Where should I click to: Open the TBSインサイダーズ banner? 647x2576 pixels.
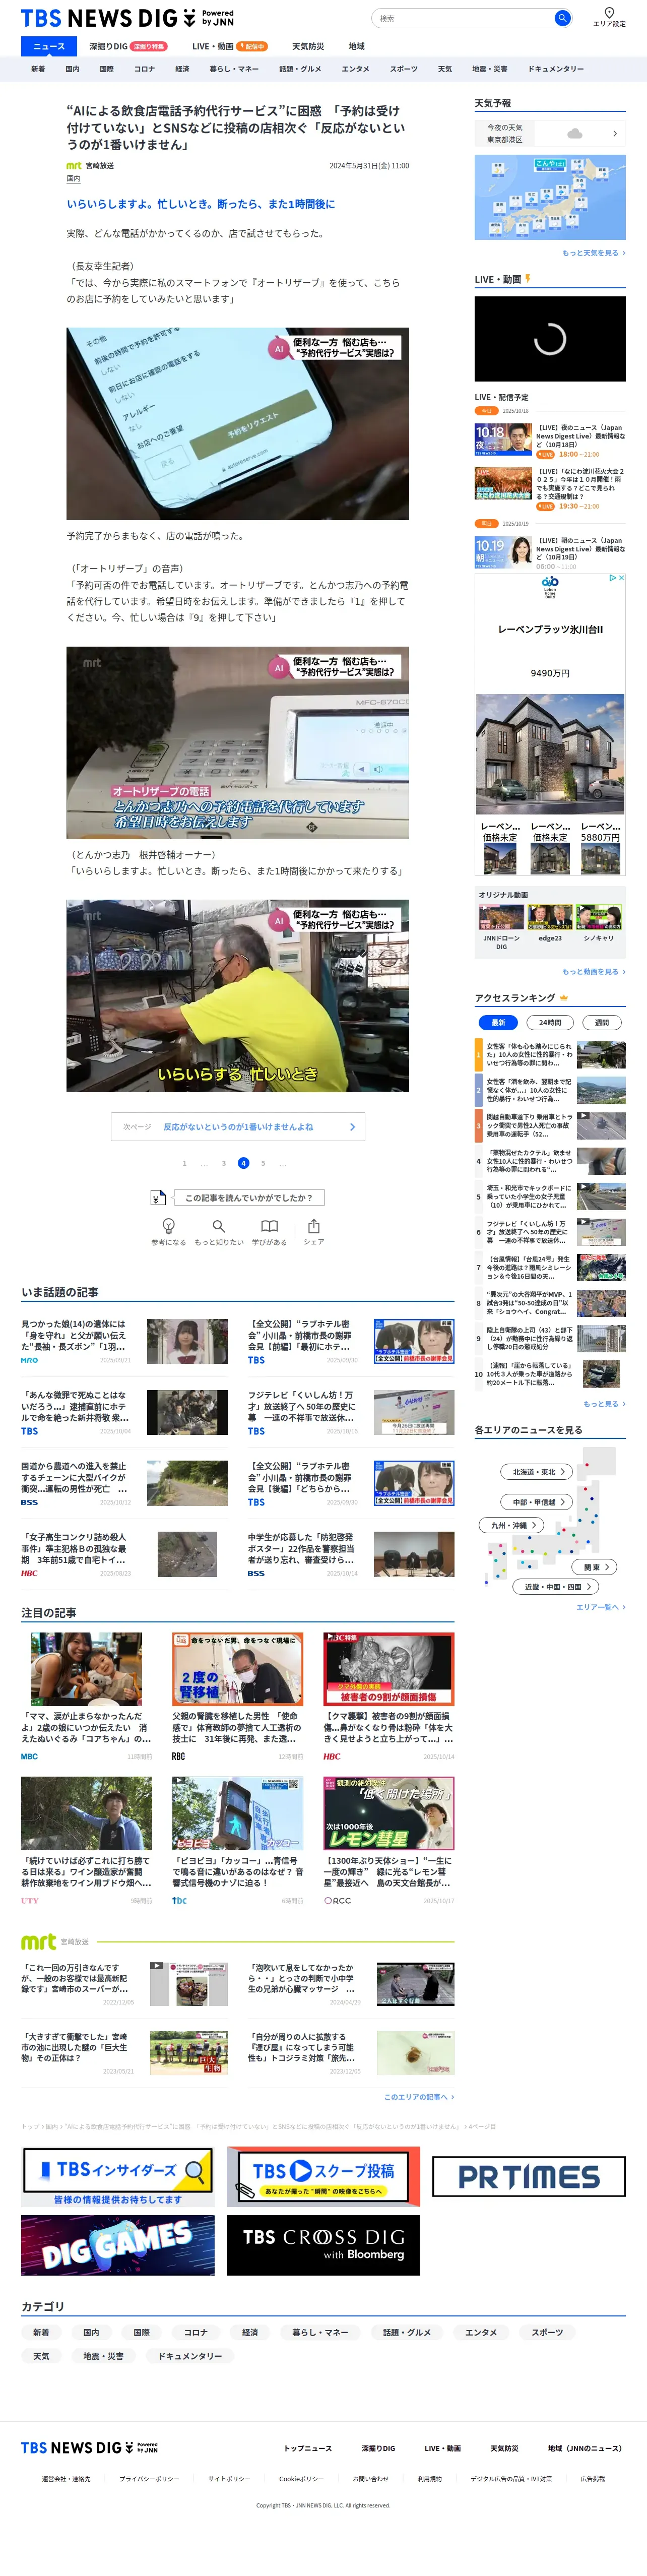tap(118, 2177)
